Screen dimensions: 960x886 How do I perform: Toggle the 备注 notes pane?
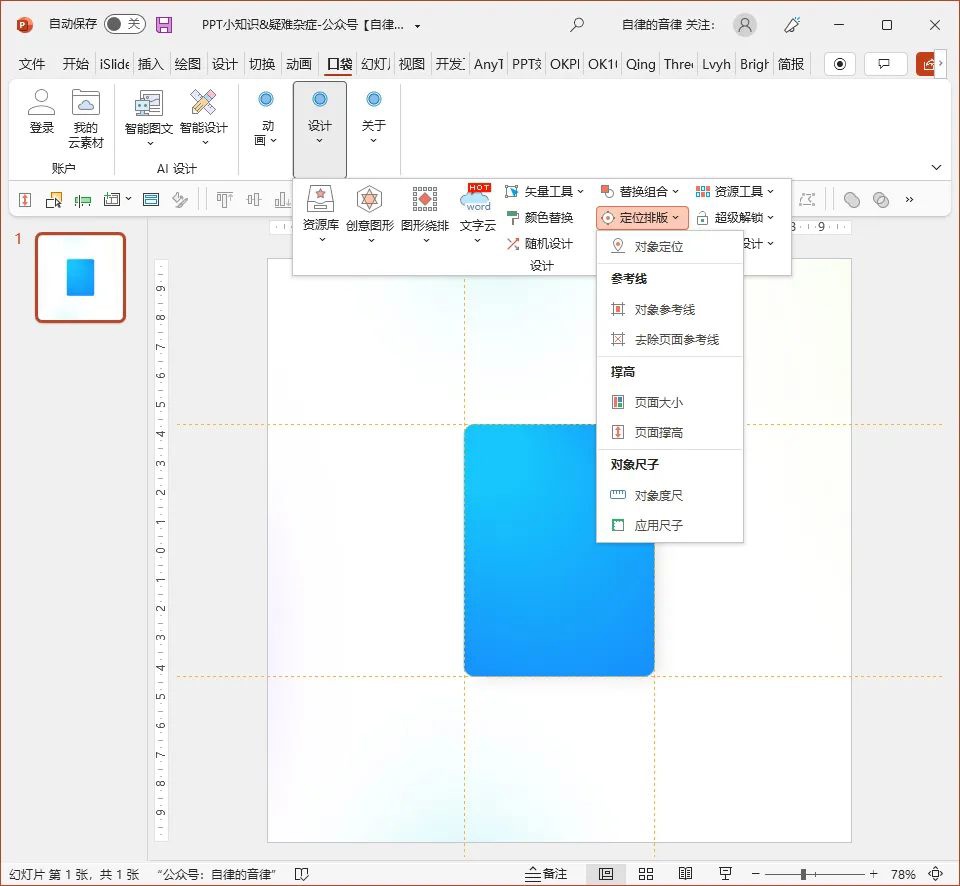pos(547,873)
